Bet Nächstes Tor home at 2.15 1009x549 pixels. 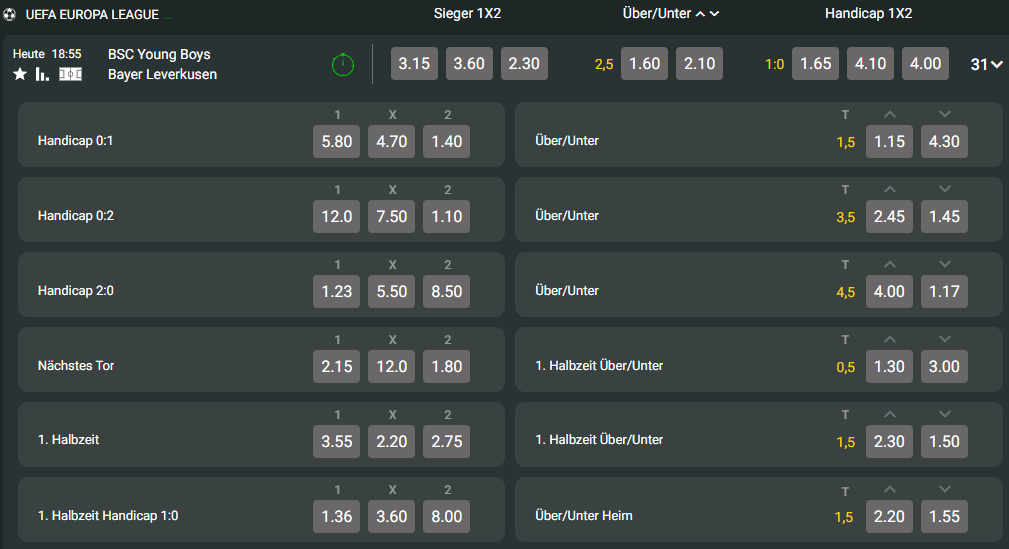337,366
